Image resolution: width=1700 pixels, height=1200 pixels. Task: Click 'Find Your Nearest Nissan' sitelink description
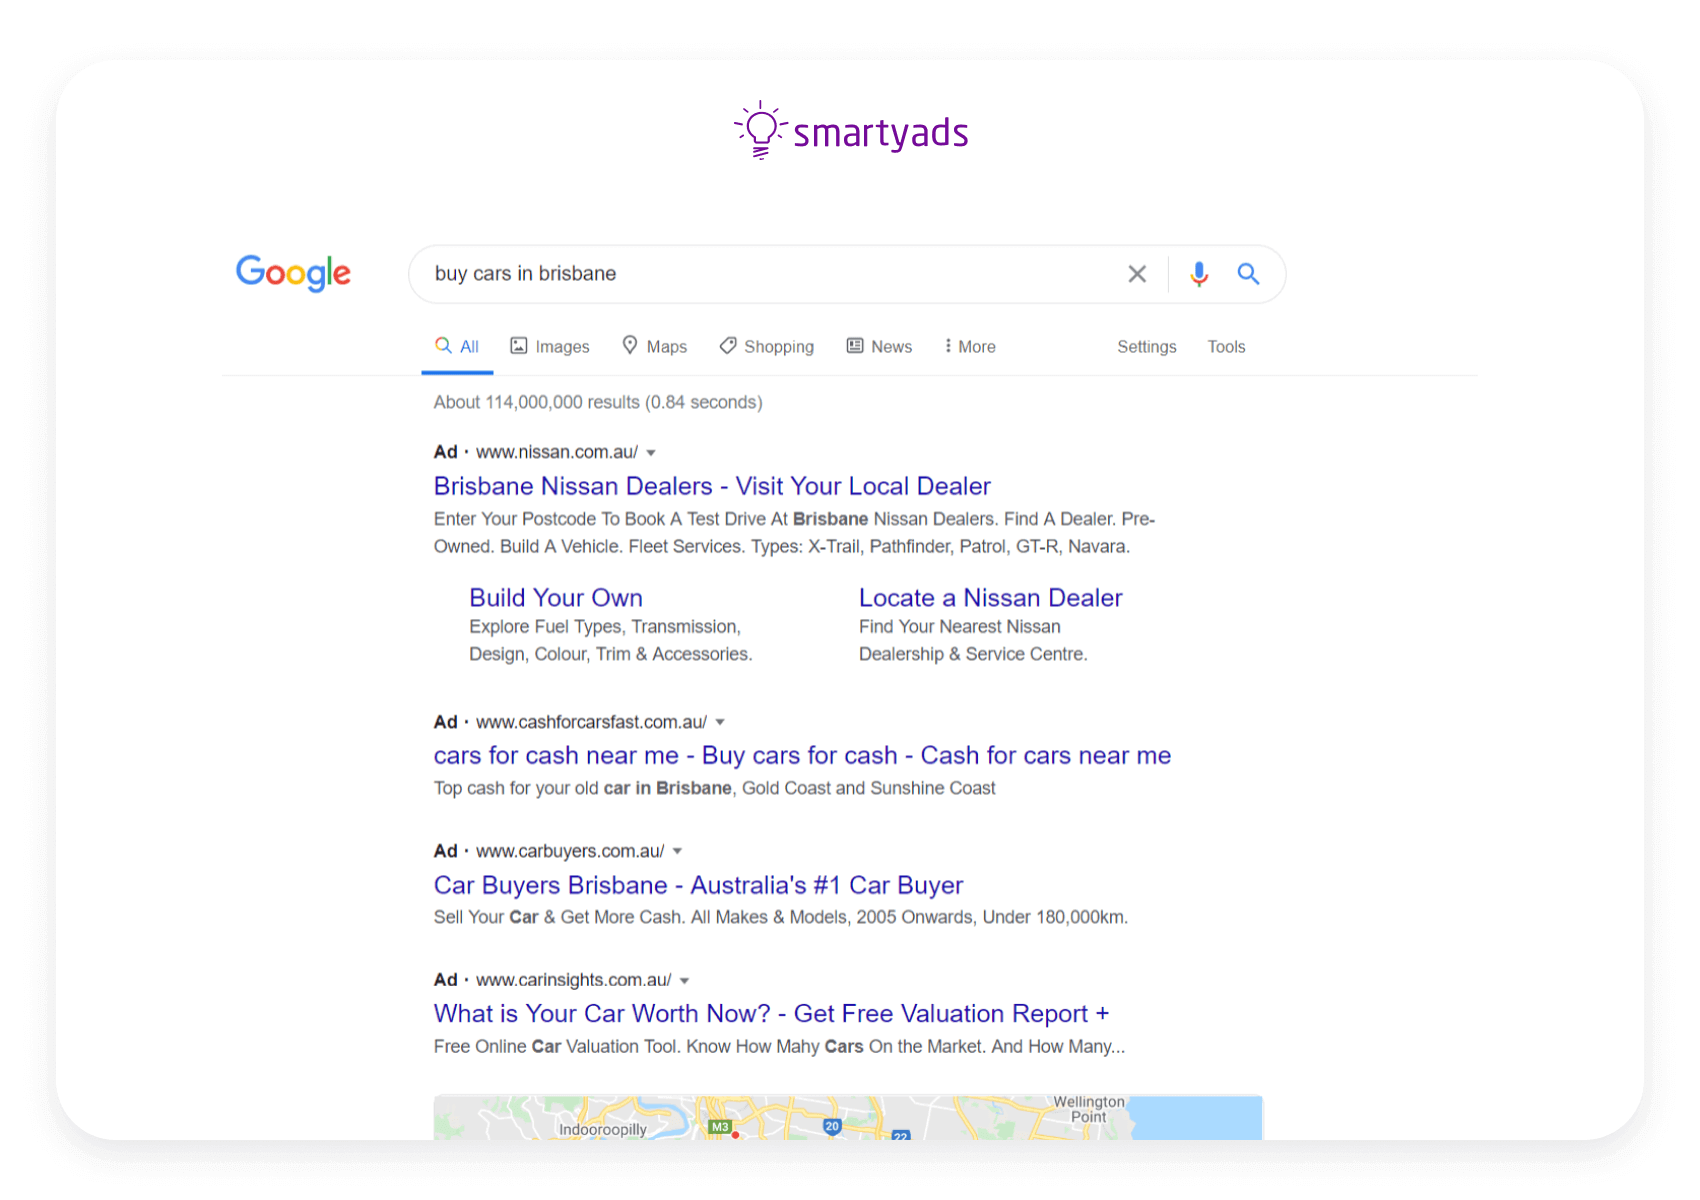point(973,640)
